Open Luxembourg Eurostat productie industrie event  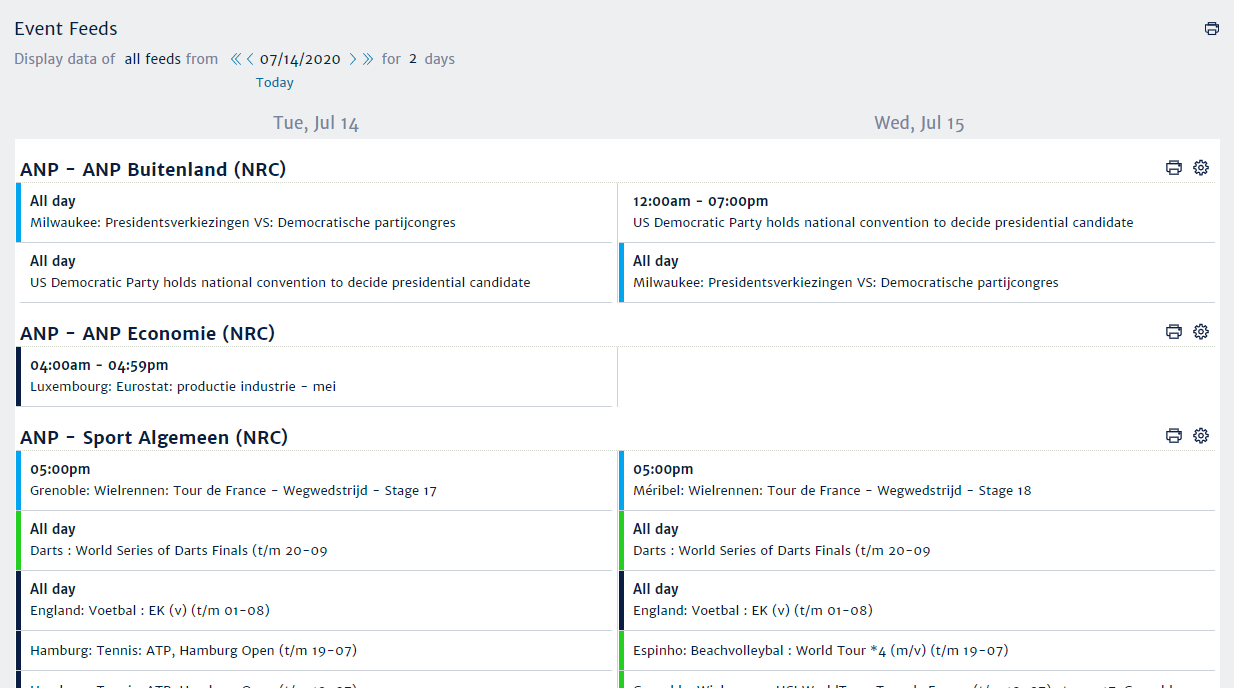click(x=314, y=376)
